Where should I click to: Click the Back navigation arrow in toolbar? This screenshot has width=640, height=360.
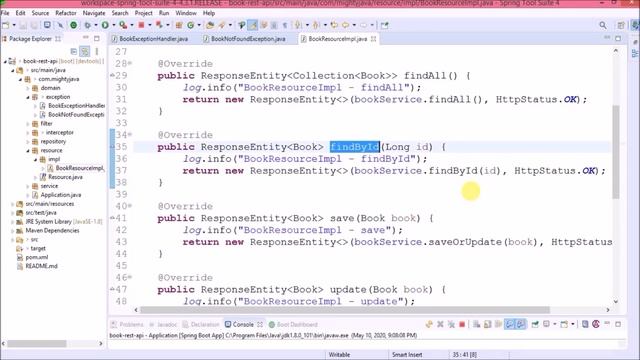tap(345, 25)
